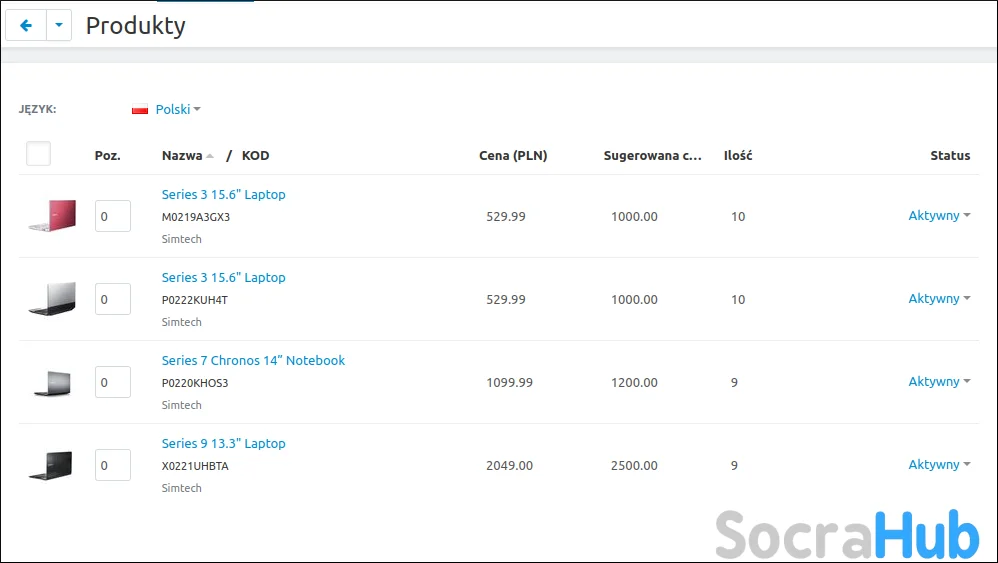Open the dropdown next to back arrow
Screen dimensions: 998x563
tap(59, 25)
